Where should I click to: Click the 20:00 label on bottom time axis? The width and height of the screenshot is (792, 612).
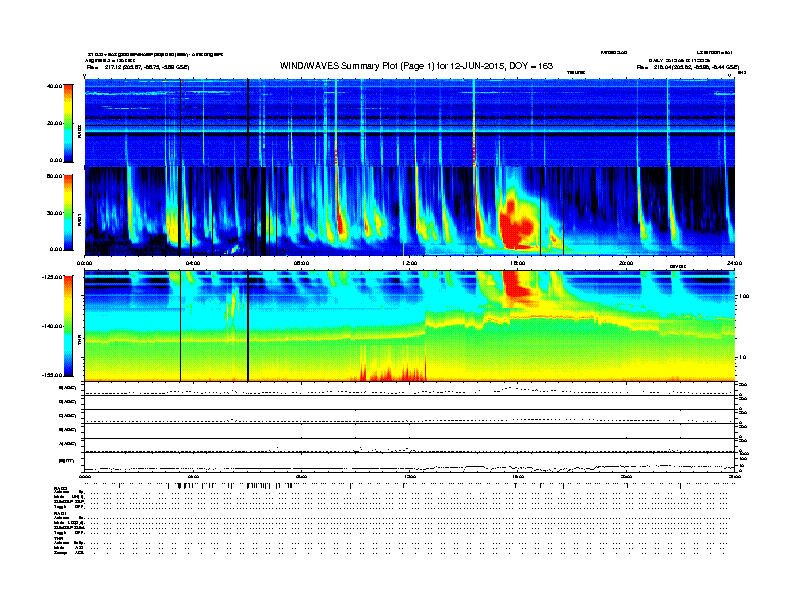(x=626, y=477)
